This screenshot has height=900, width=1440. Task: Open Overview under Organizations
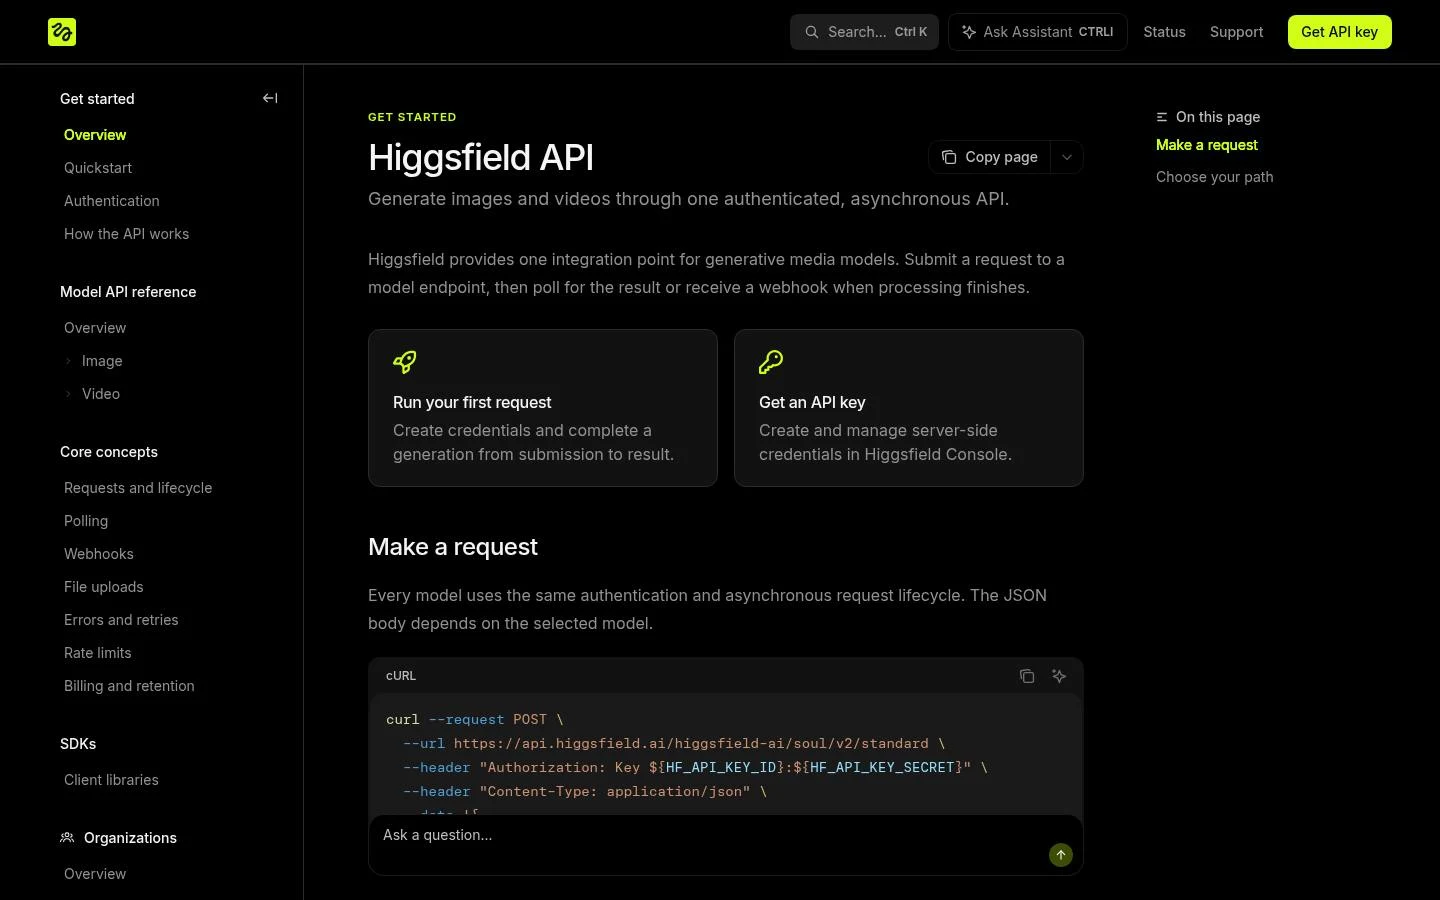(x=95, y=874)
